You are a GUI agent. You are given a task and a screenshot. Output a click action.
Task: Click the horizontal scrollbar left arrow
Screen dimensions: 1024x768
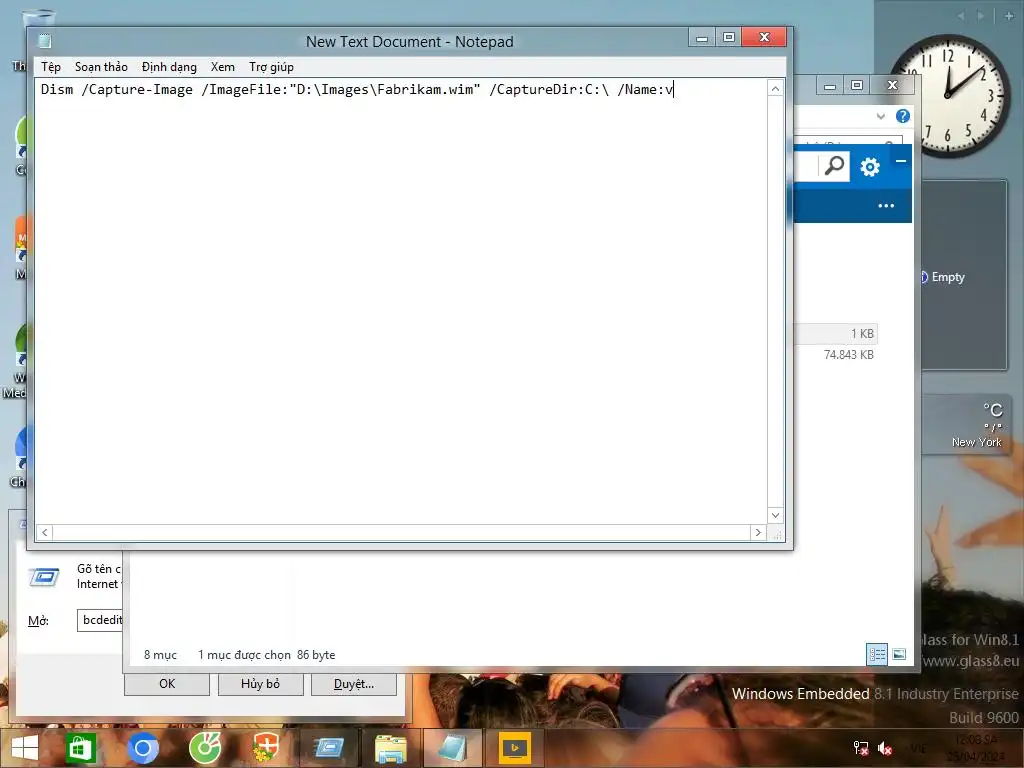tap(44, 532)
